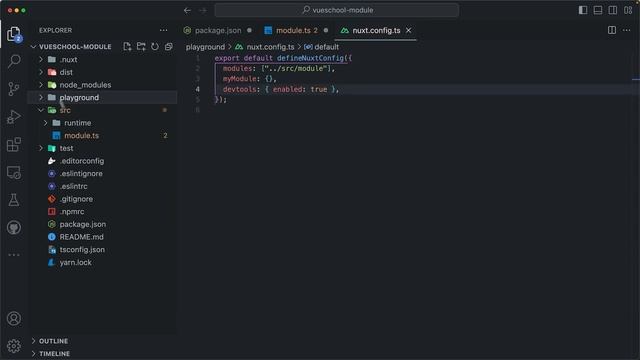640x360 pixels.
Task: Customize the editor layout
Action: click(x=628, y=10)
